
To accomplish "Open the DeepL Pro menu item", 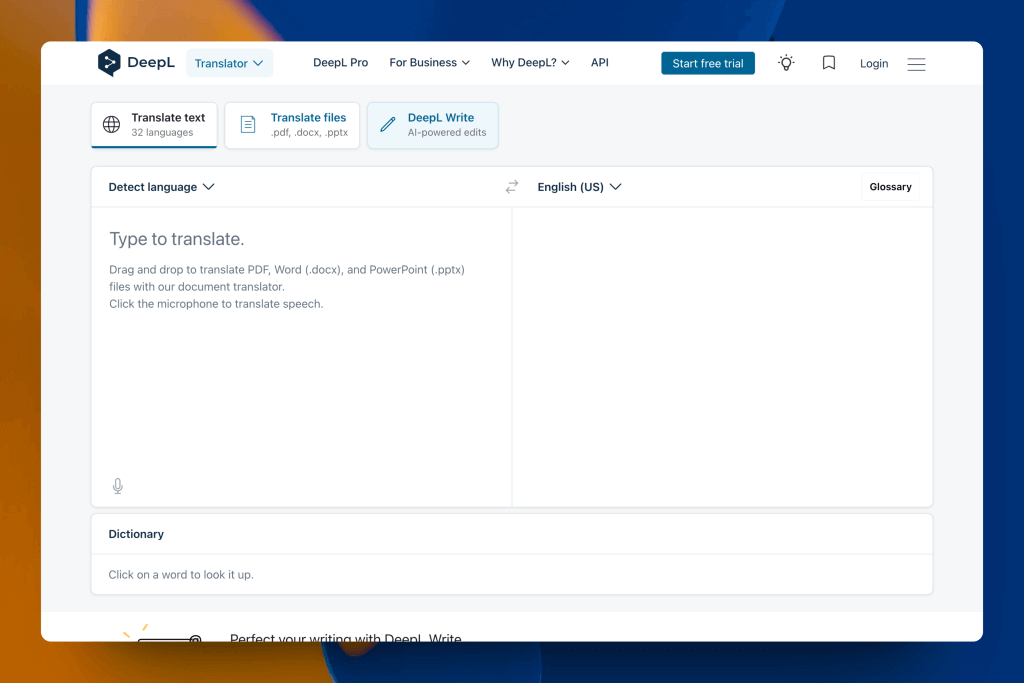I will (340, 63).
